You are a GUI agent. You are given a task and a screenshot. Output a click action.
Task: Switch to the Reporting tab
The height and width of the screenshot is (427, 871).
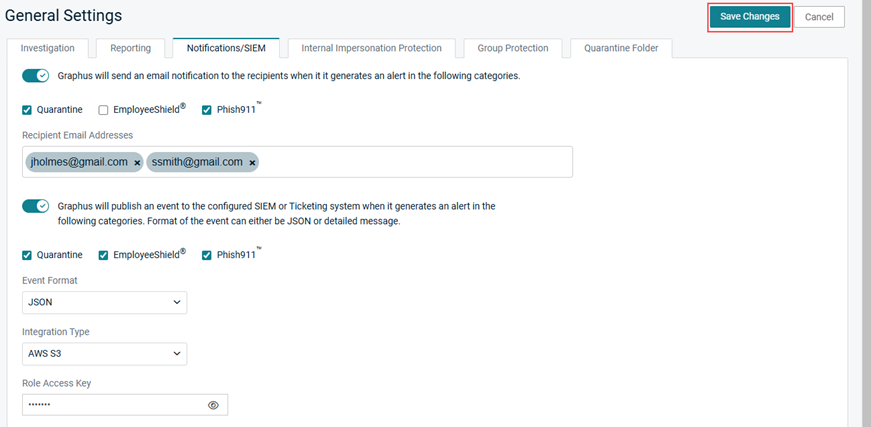coord(131,48)
